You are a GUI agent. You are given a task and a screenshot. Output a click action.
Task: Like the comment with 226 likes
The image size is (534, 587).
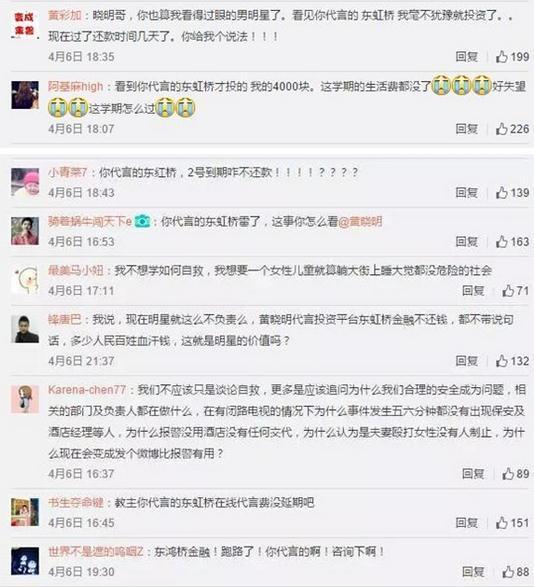[502, 129]
